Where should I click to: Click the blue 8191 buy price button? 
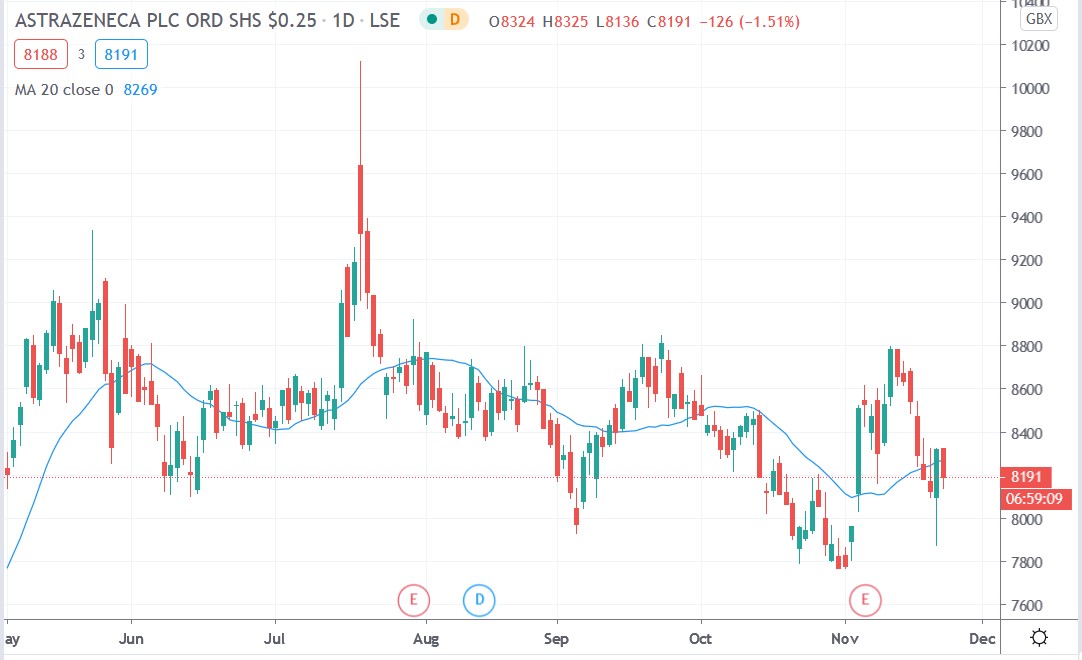(x=121, y=55)
